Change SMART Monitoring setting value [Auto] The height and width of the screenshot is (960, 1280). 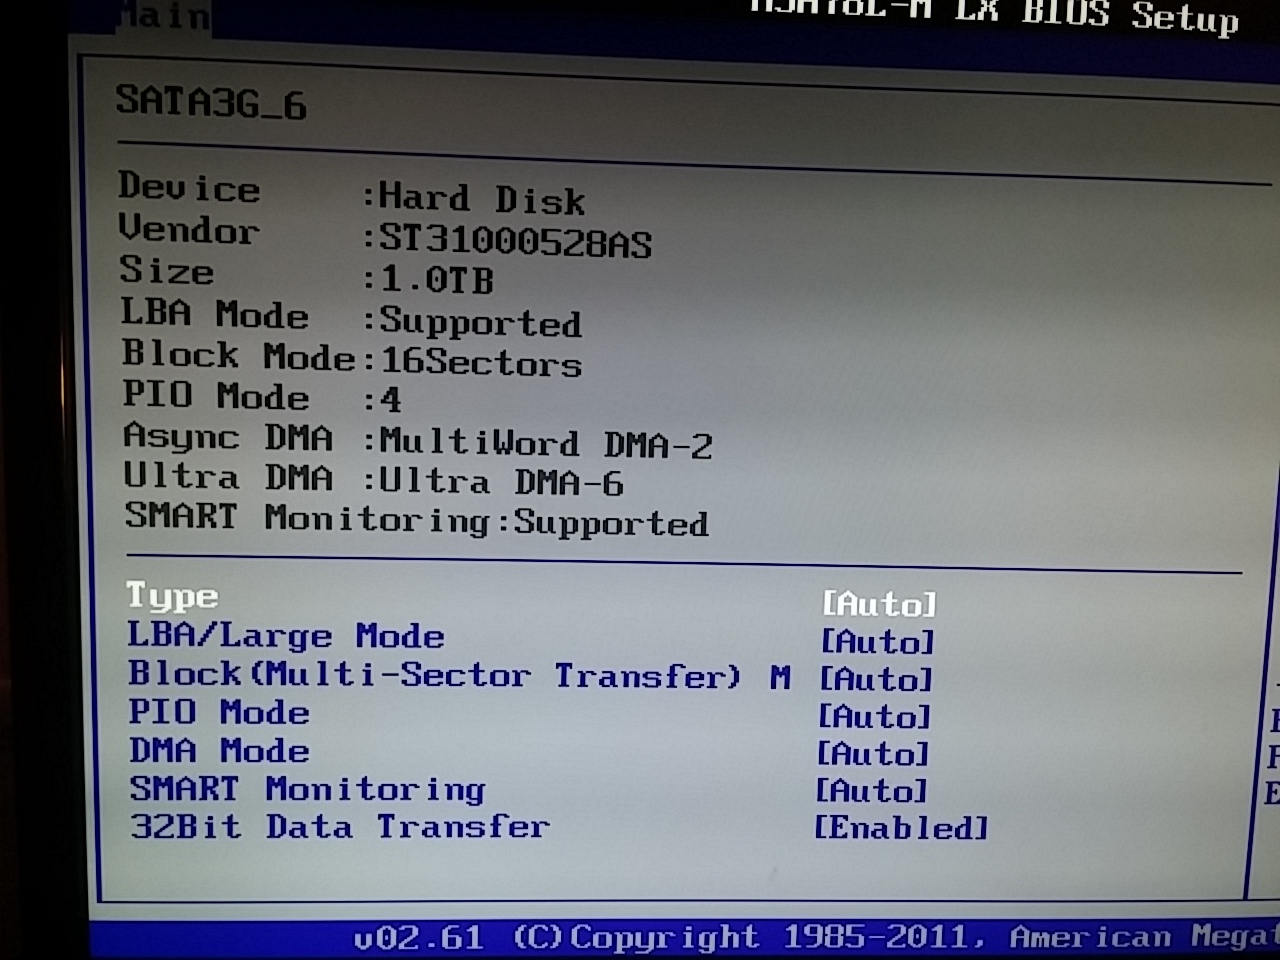pos(872,791)
